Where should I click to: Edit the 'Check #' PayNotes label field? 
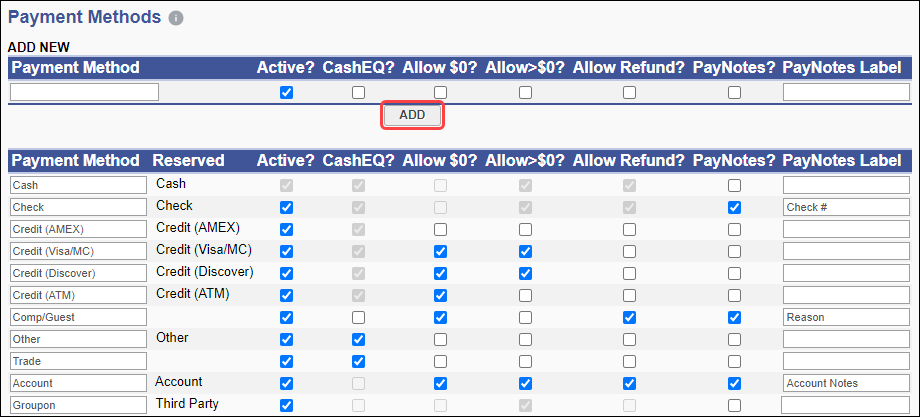(x=846, y=207)
